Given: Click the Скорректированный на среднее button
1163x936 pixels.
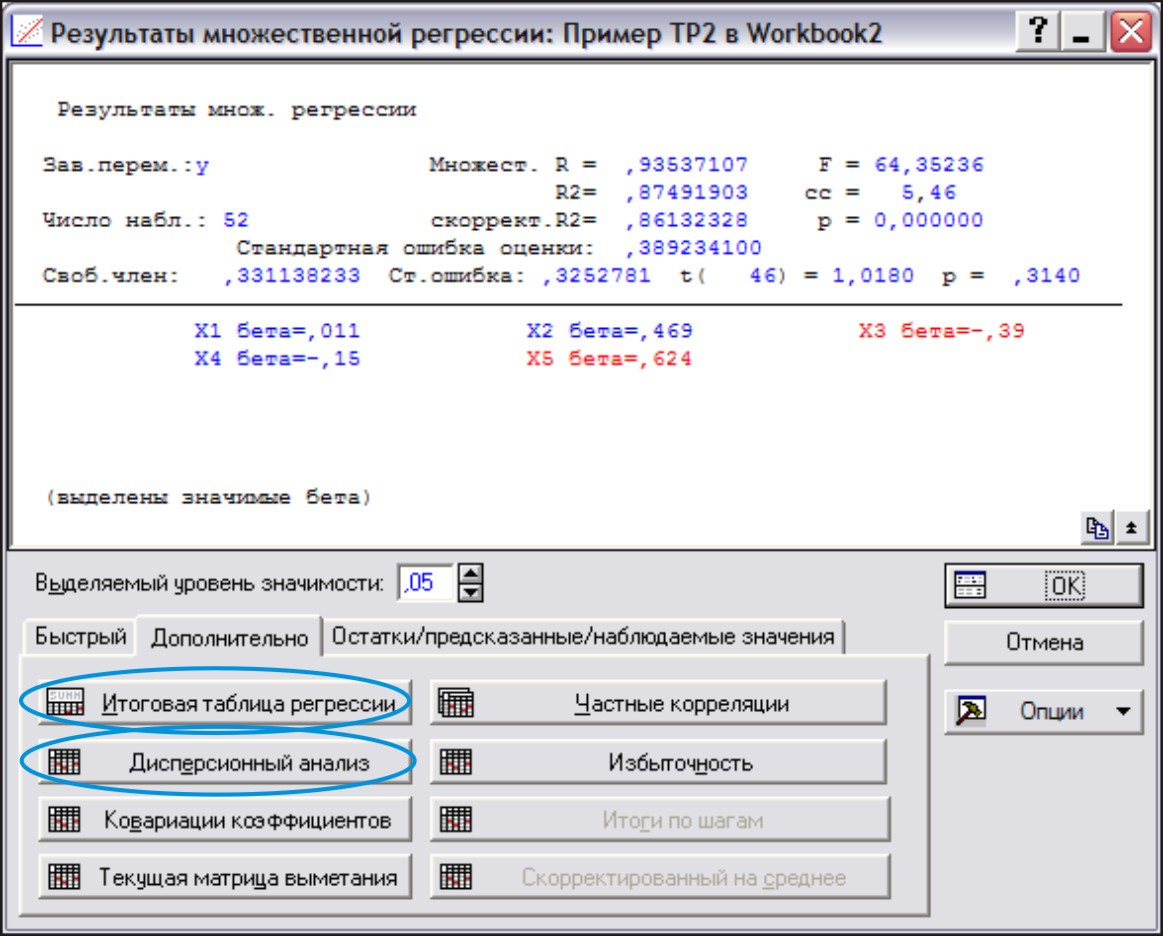Looking at the screenshot, I should click(x=660, y=877).
